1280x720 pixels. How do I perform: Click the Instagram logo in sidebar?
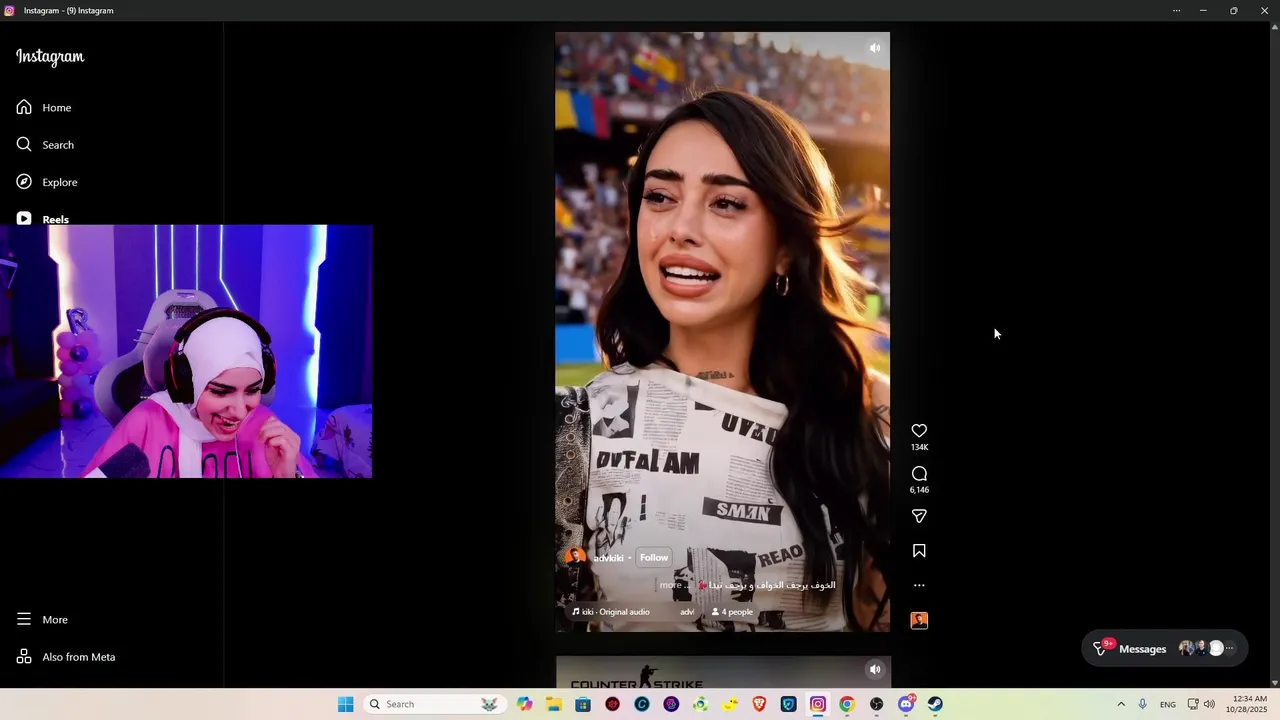[50, 57]
